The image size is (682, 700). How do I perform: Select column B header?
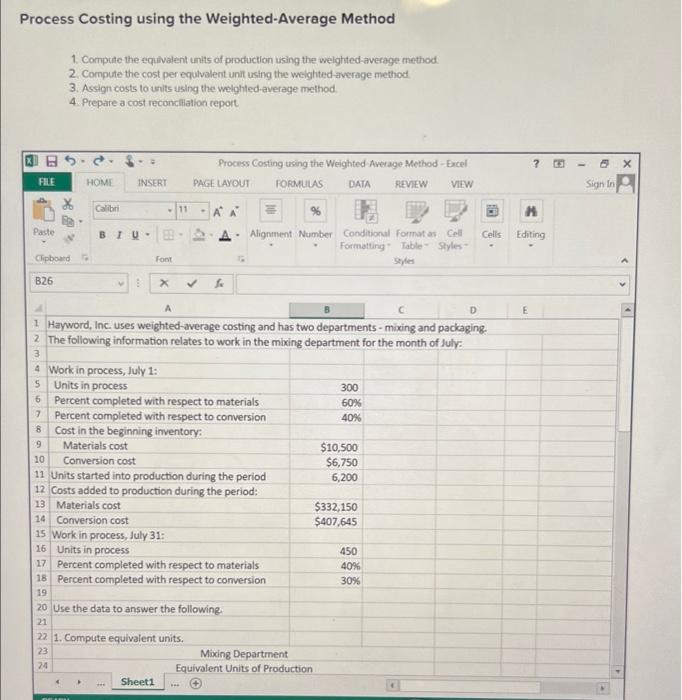coord(327,310)
